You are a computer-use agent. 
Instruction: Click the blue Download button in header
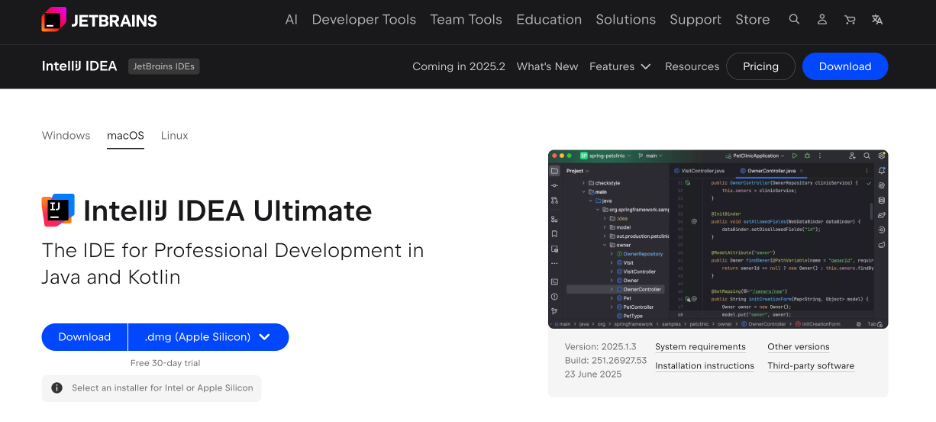[844, 67]
